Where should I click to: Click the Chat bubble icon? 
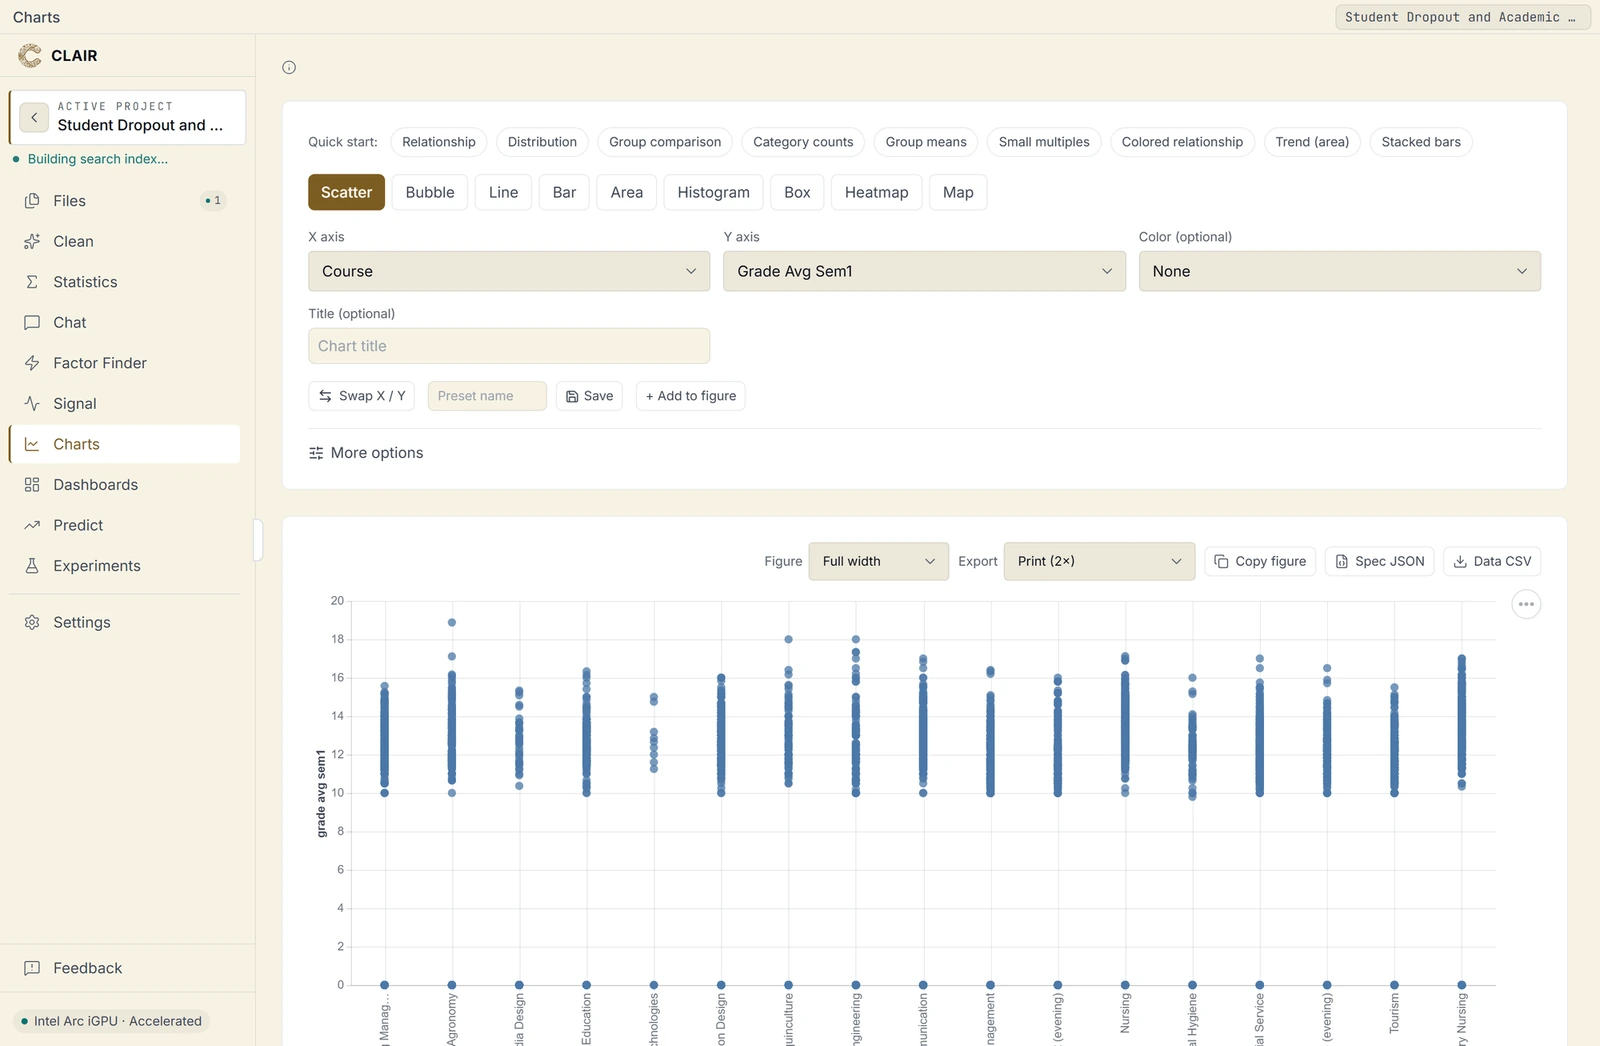pos(32,322)
